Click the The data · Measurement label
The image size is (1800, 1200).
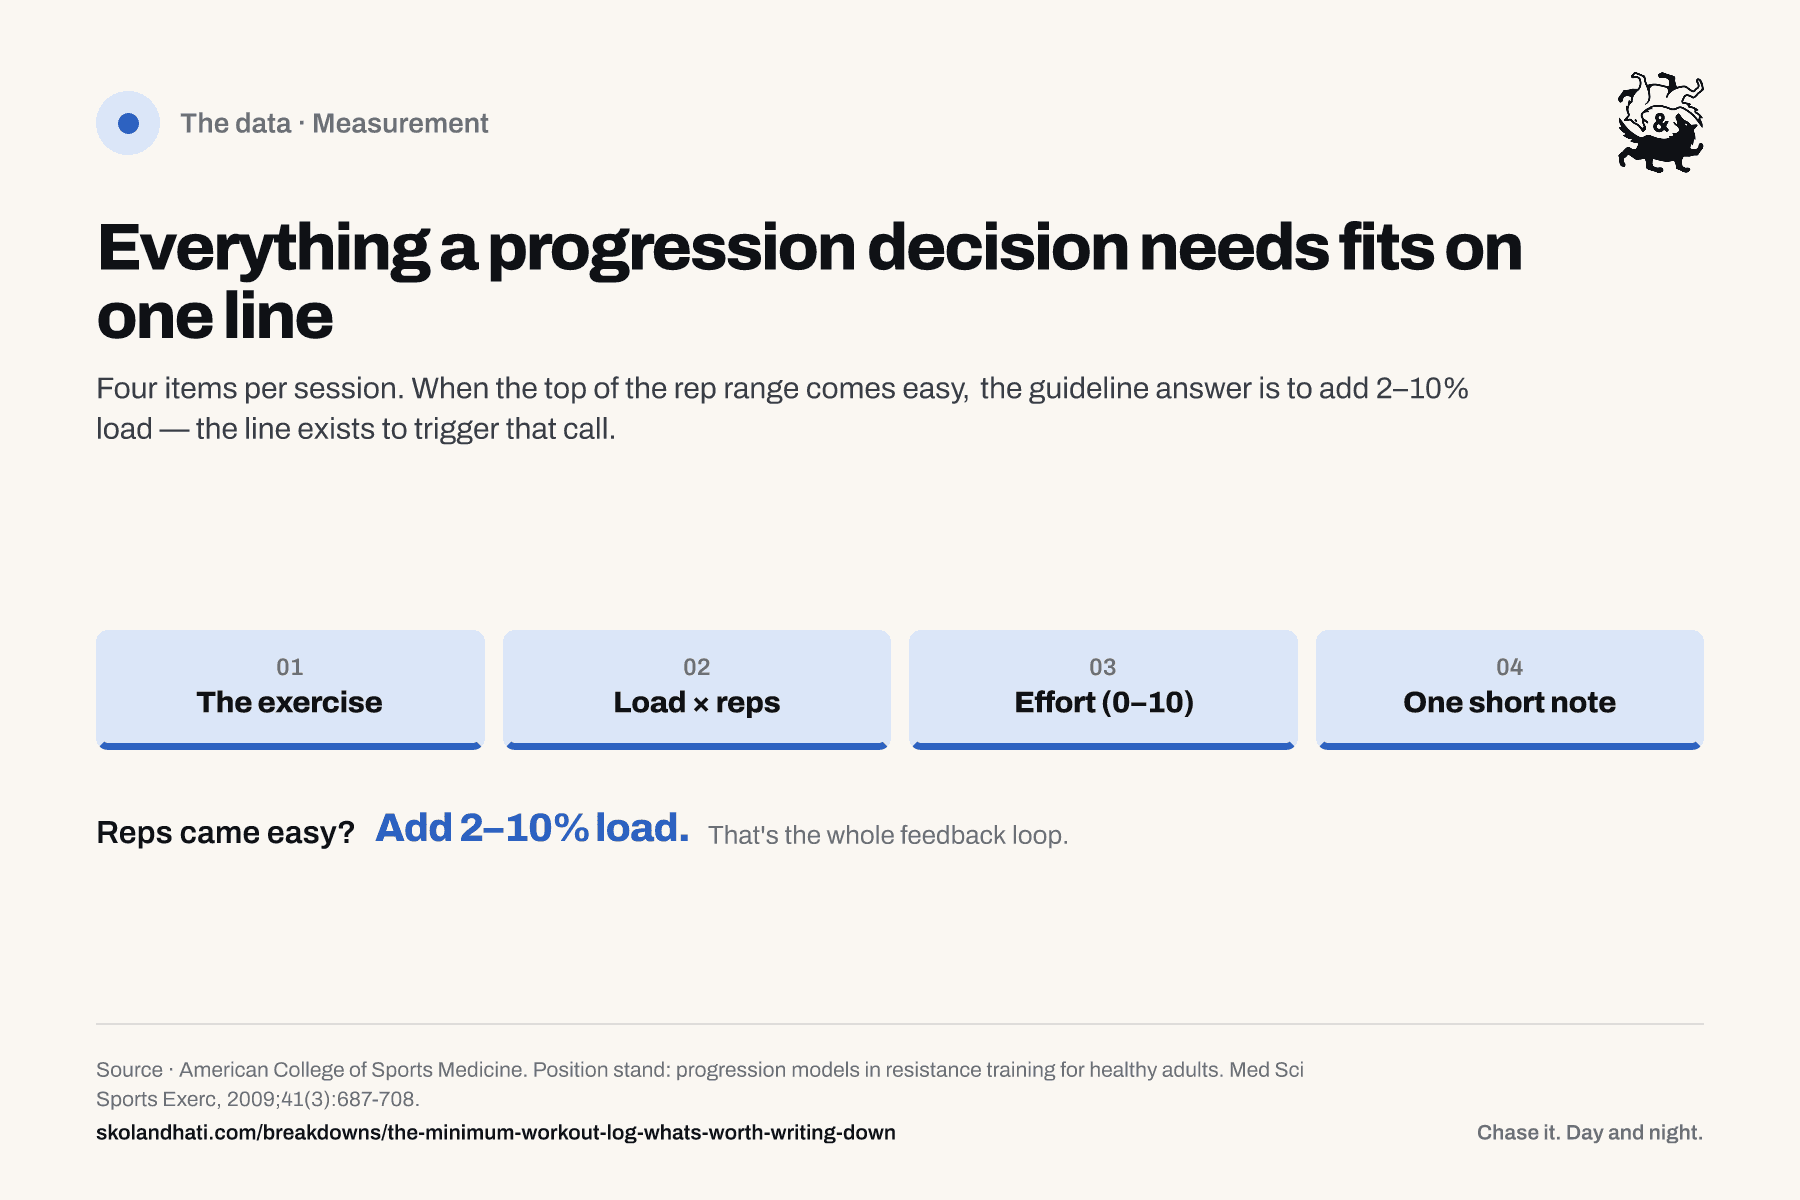click(x=334, y=123)
